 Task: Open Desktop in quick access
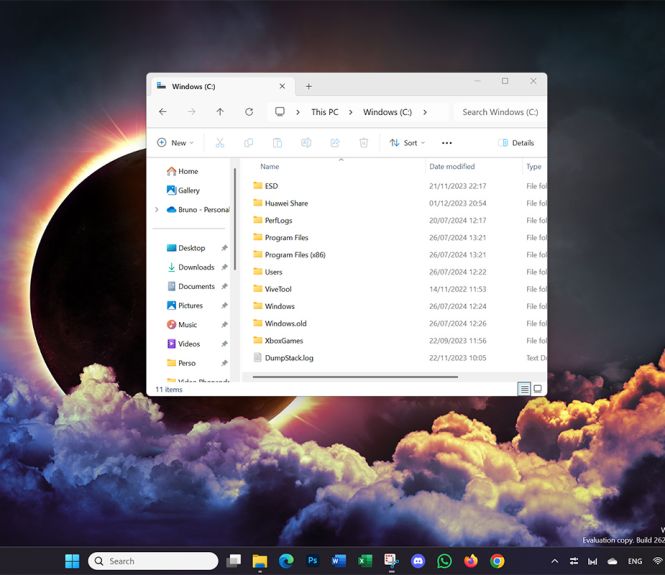click(186, 248)
